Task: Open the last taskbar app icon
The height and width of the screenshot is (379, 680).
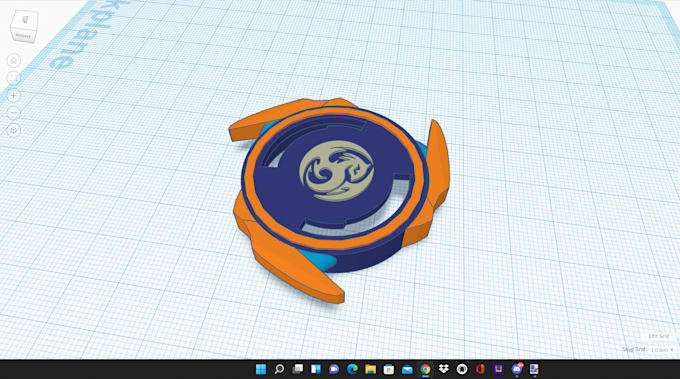Action: 534,369
